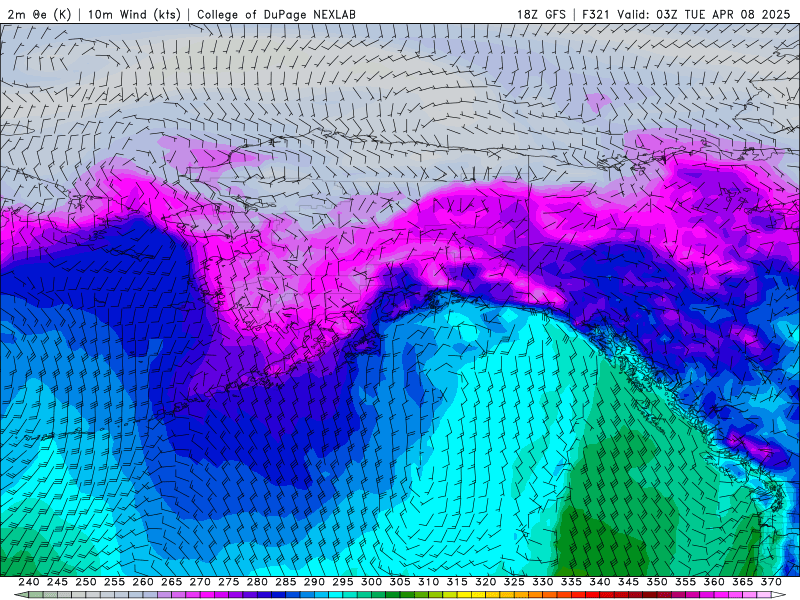Click the 240 value on color scale
This screenshot has width=800, height=600.
click(x=29, y=582)
